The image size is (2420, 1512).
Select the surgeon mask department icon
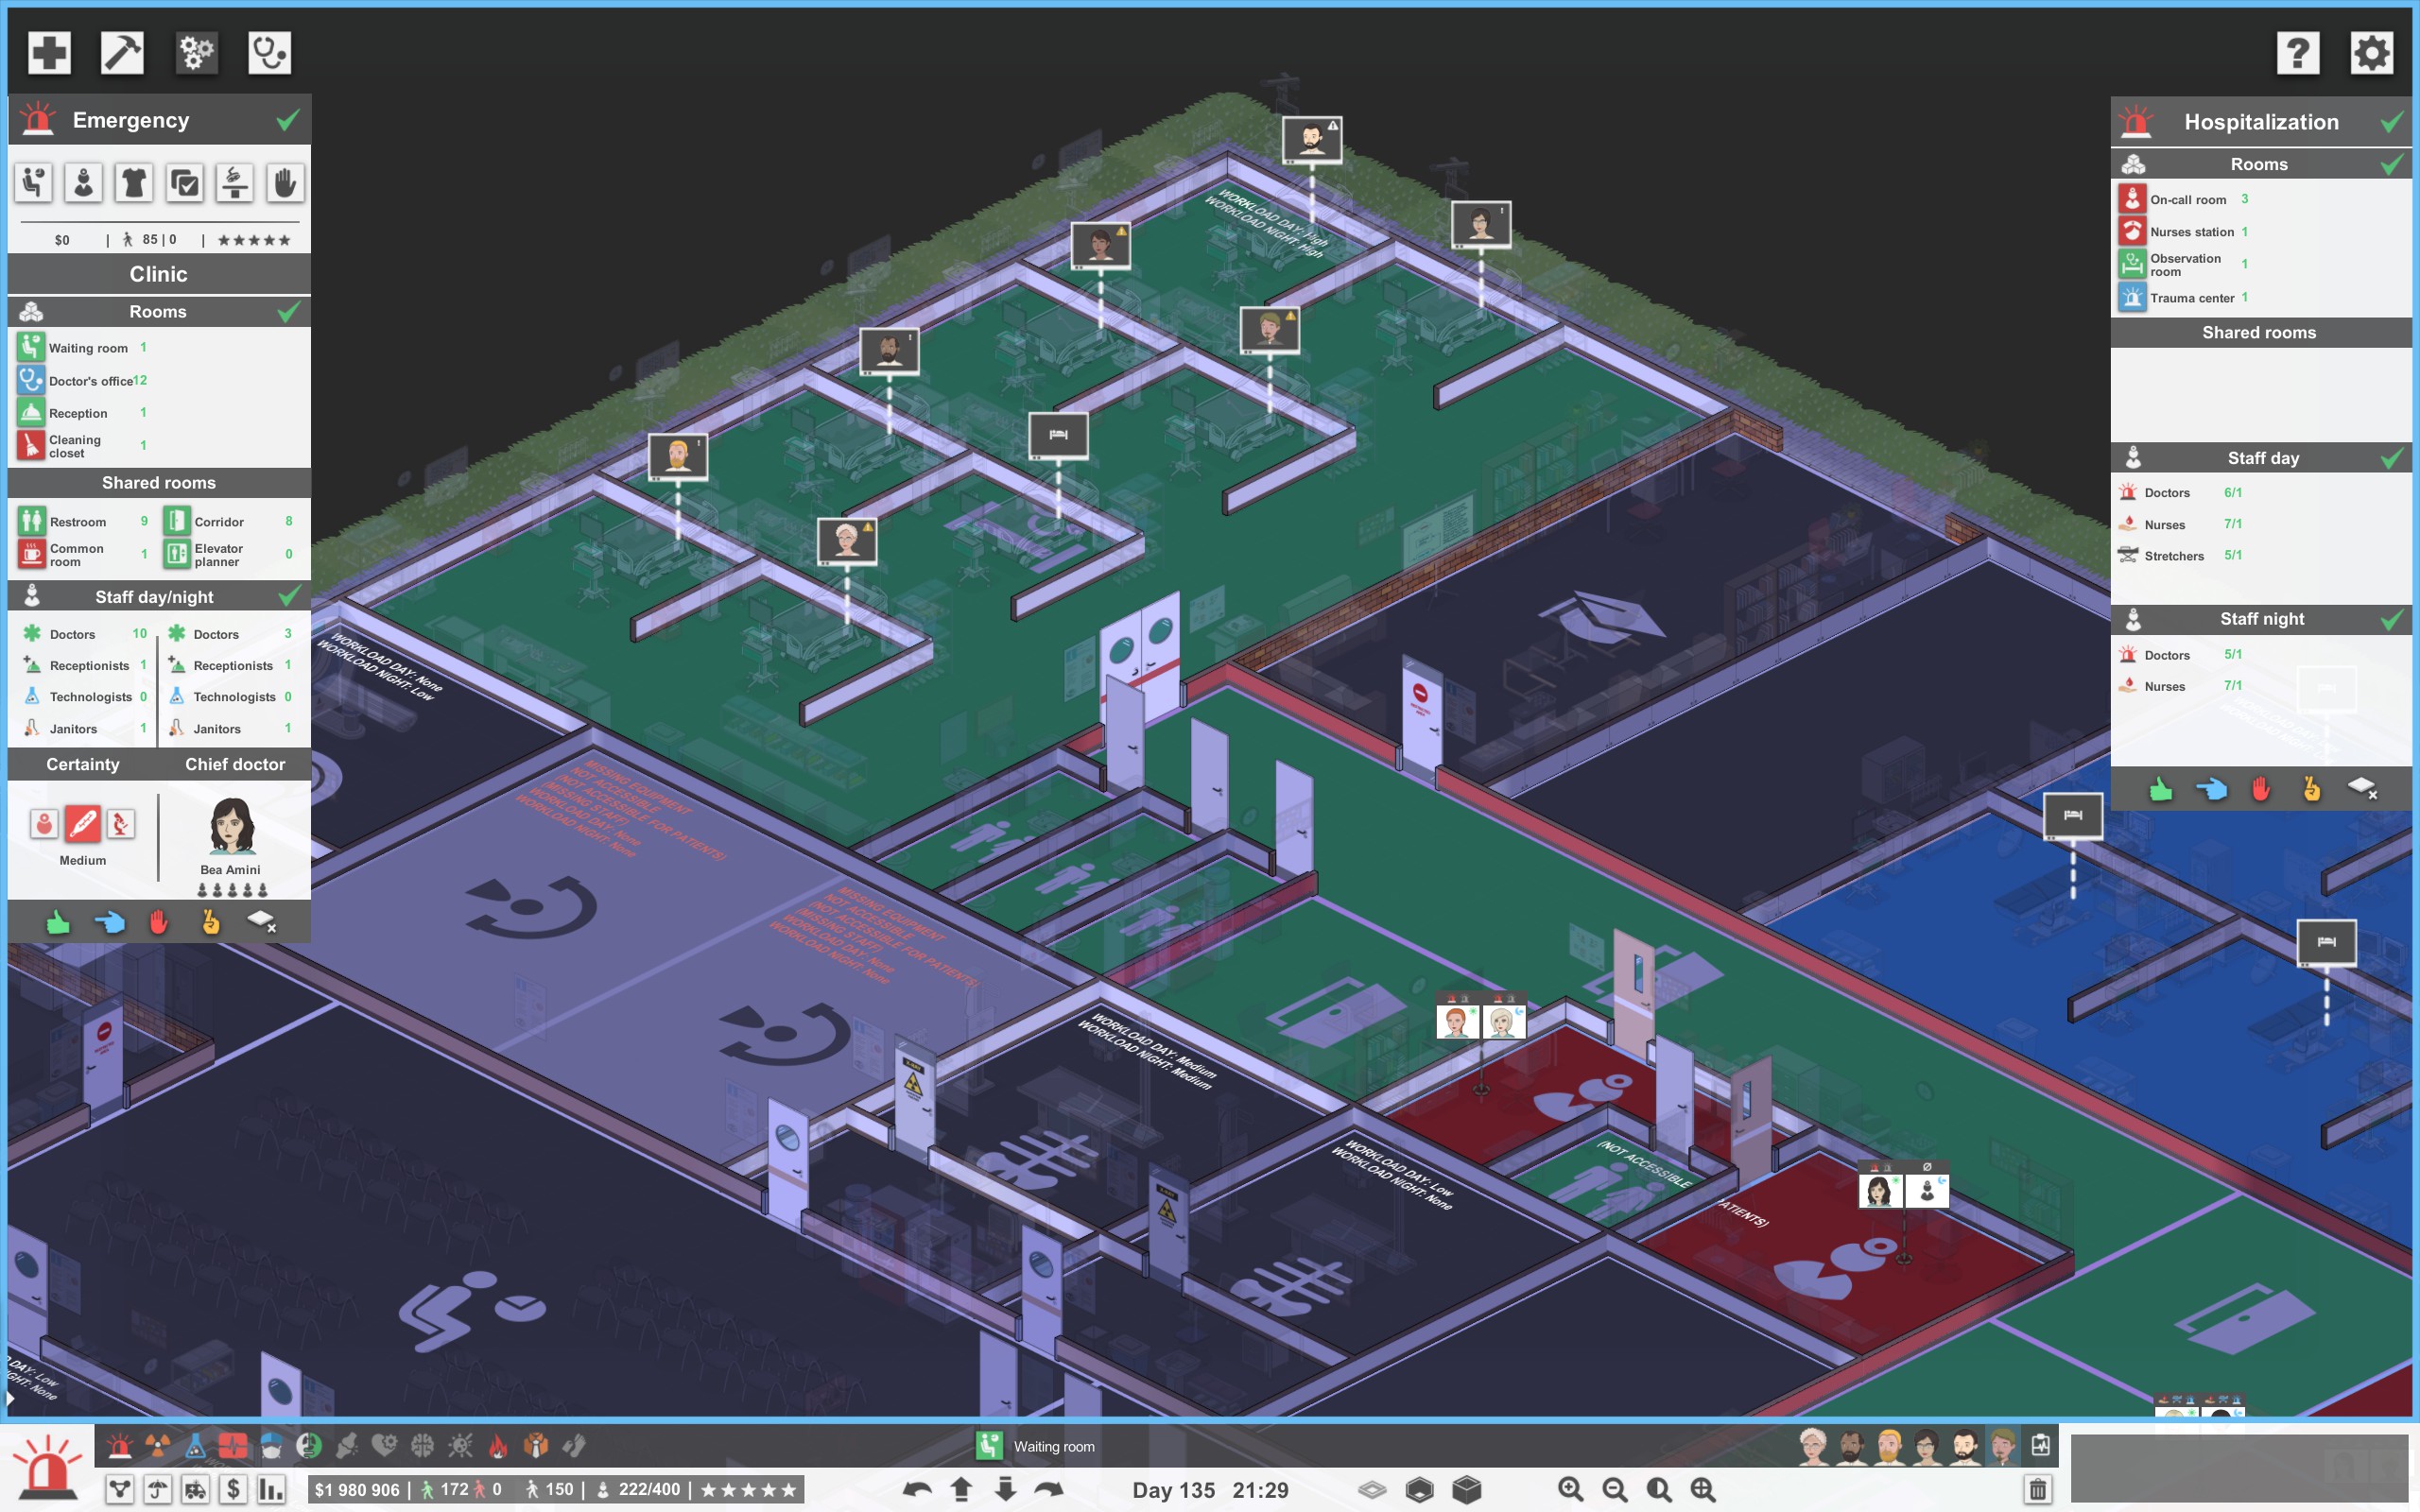(271, 1445)
